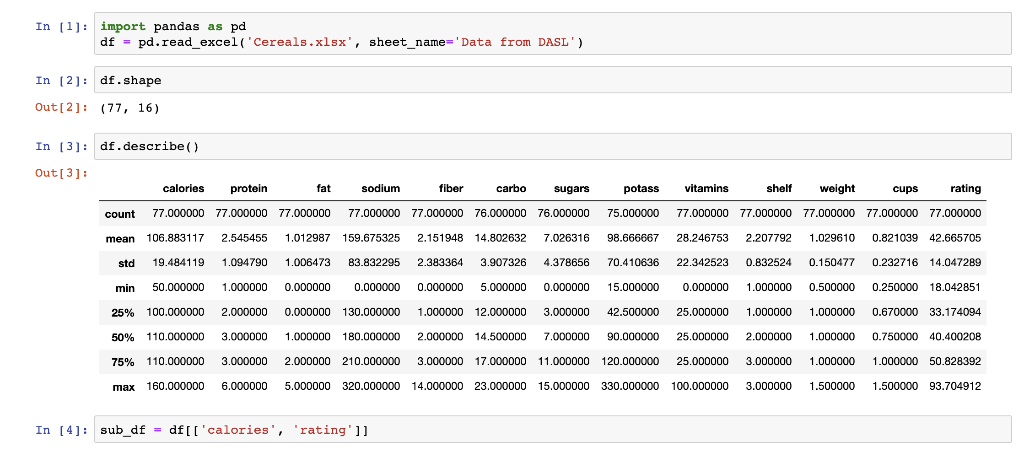Select mean calories value 106.883117
1024x452 pixels.
pos(175,238)
